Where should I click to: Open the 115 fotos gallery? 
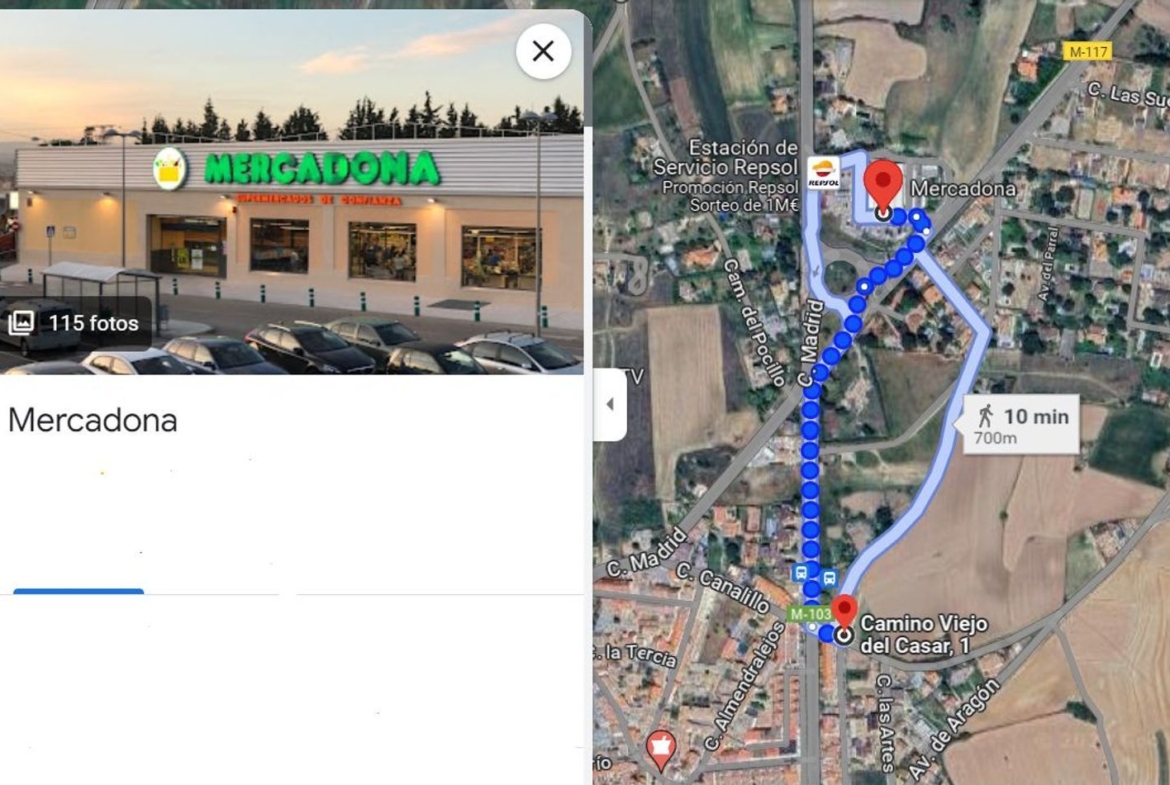click(x=75, y=323)
